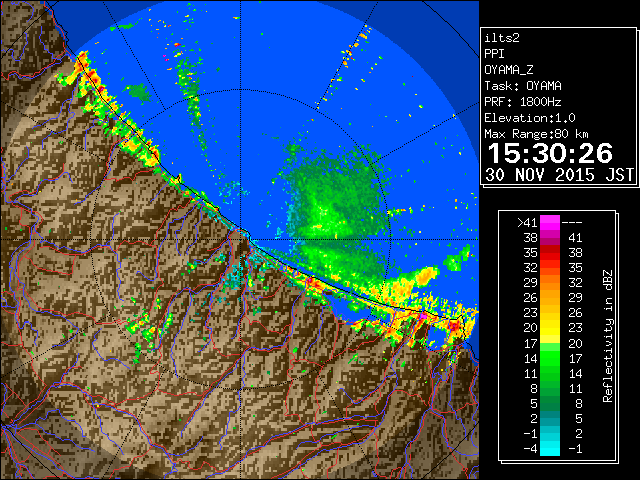
Task: Click the 15:30:26 timestamp
Action: (x=550, y=153)
